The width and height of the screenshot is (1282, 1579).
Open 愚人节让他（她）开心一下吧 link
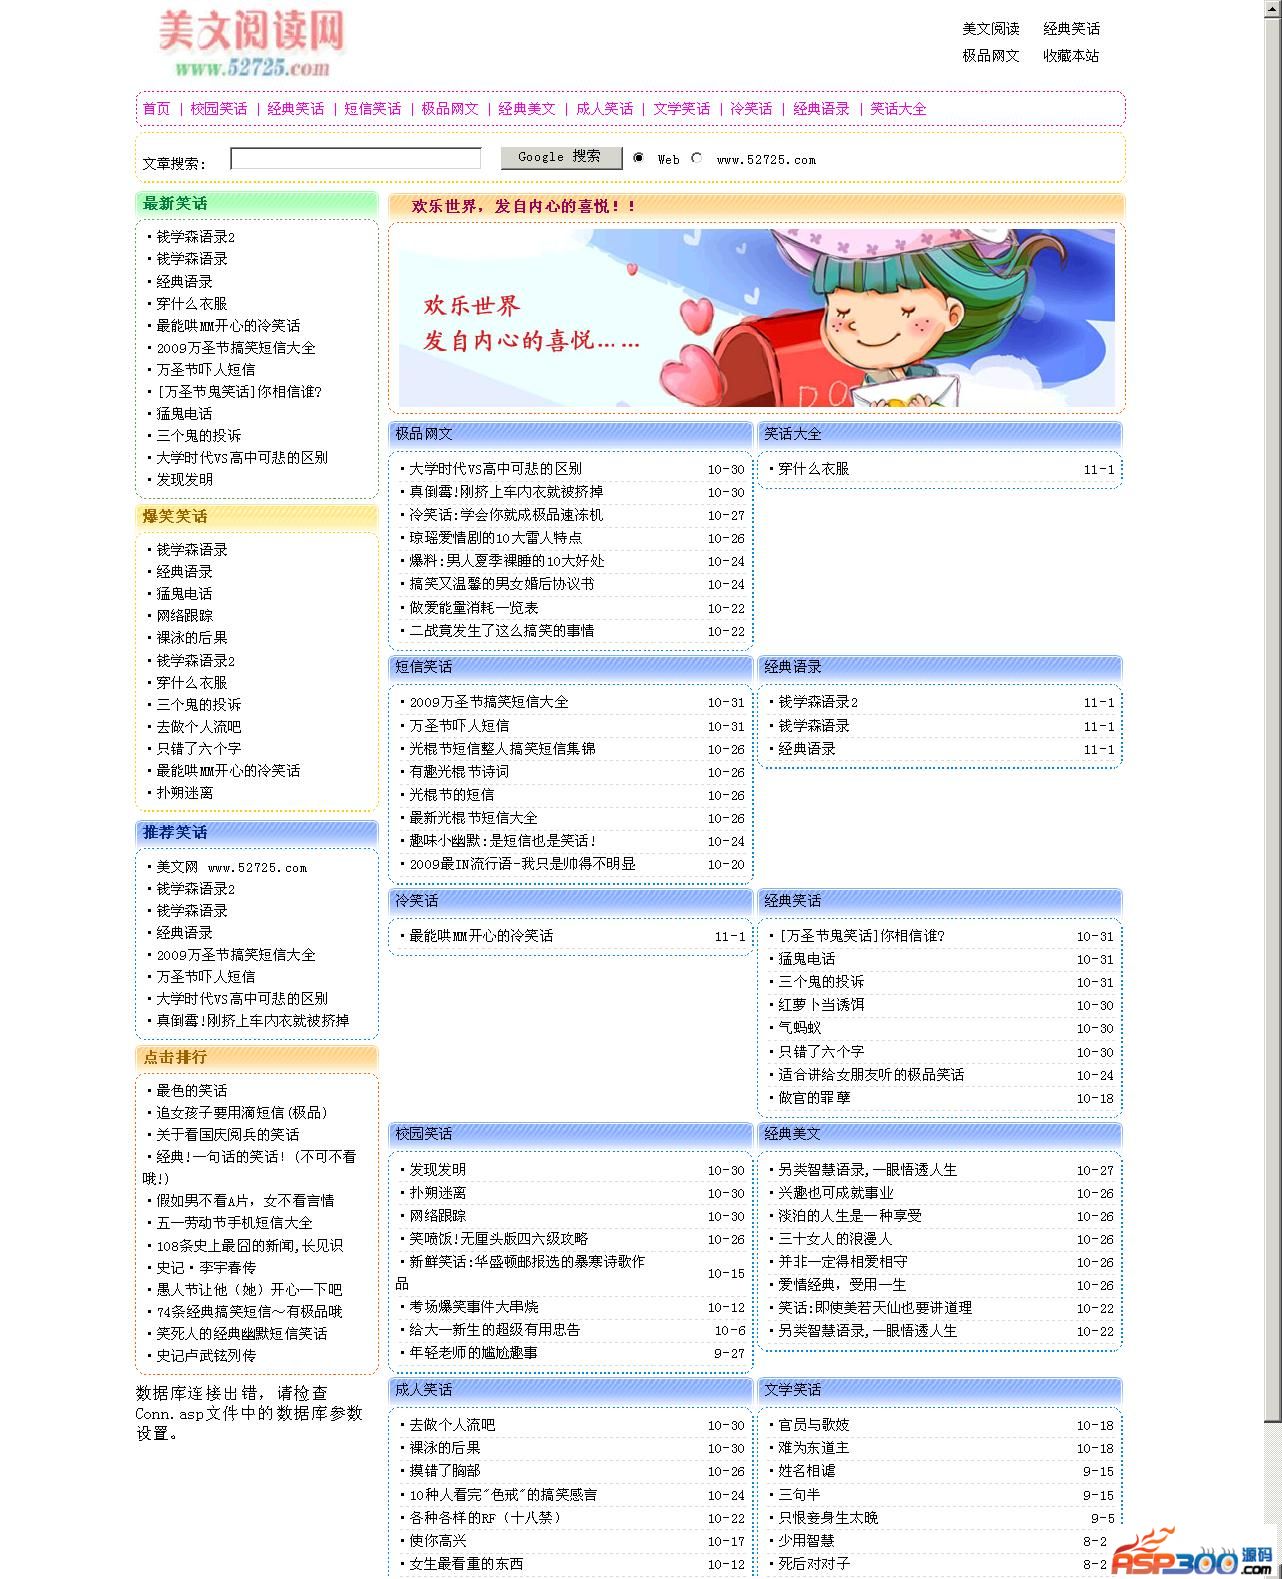249,1290
